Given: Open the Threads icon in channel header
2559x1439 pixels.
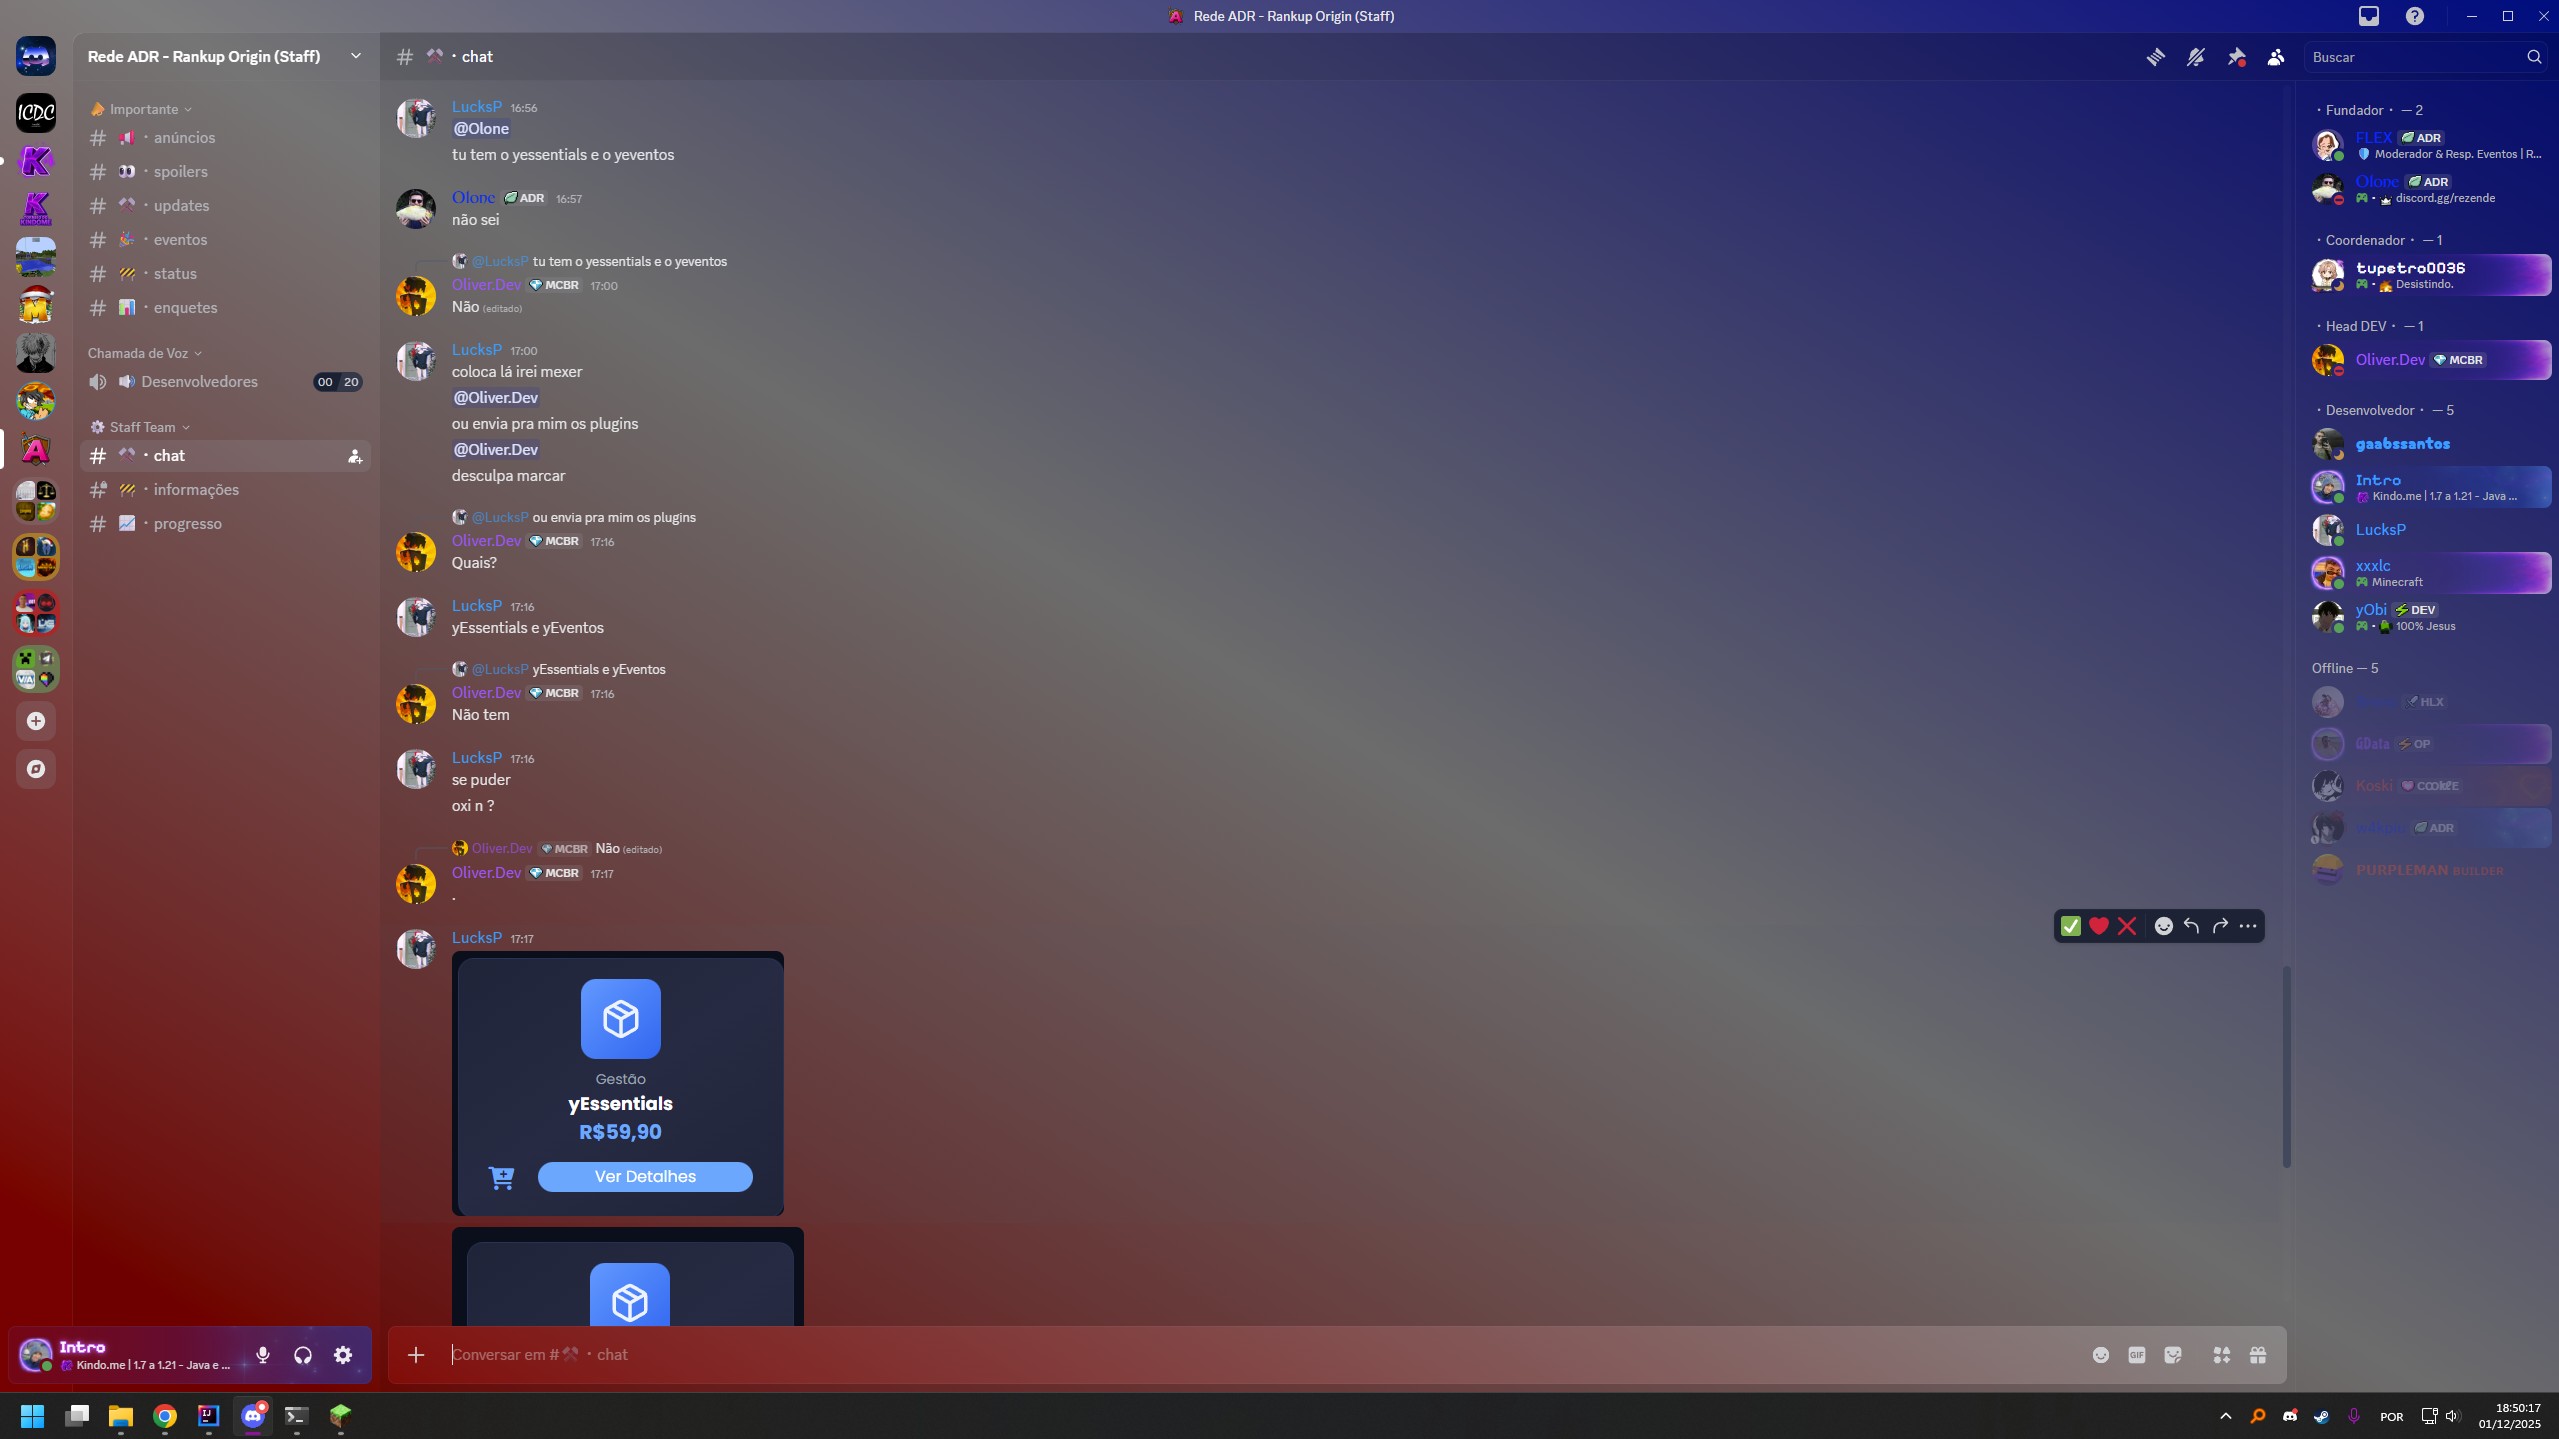Looking at the screenshot, I should [x=2155, y=57].
